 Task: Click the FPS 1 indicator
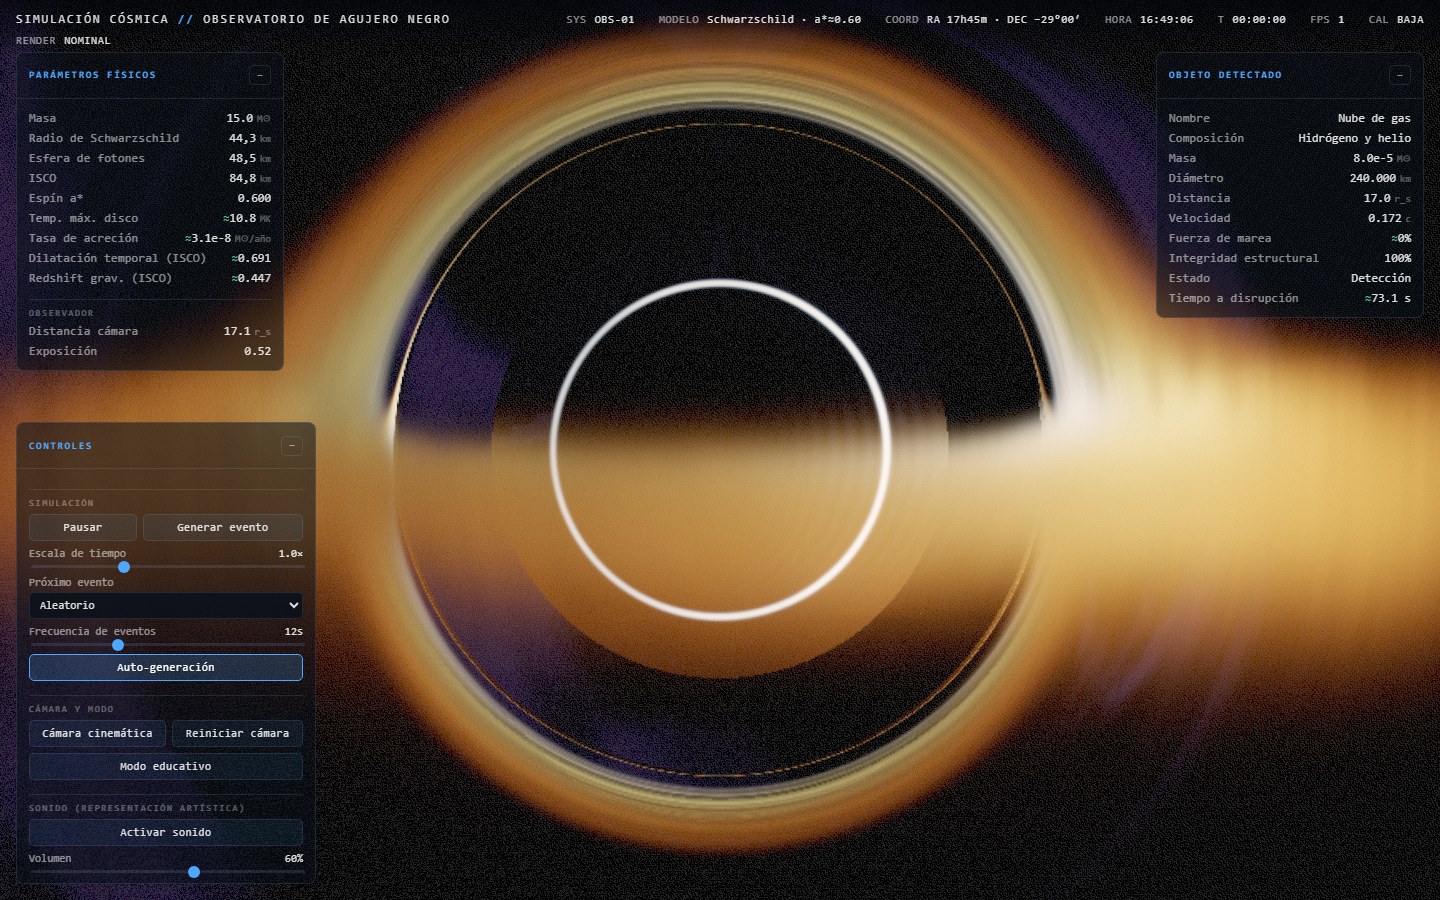[1327, 19]
